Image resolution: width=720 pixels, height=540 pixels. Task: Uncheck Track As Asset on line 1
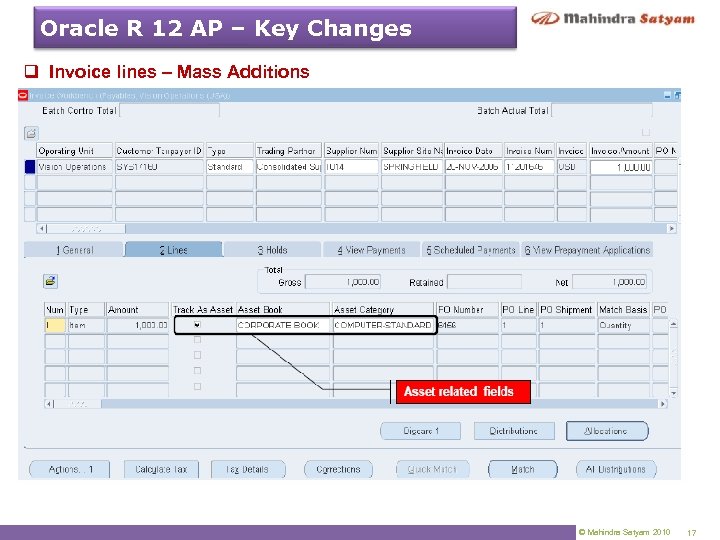pyautogui.click(x=197, y=325)
